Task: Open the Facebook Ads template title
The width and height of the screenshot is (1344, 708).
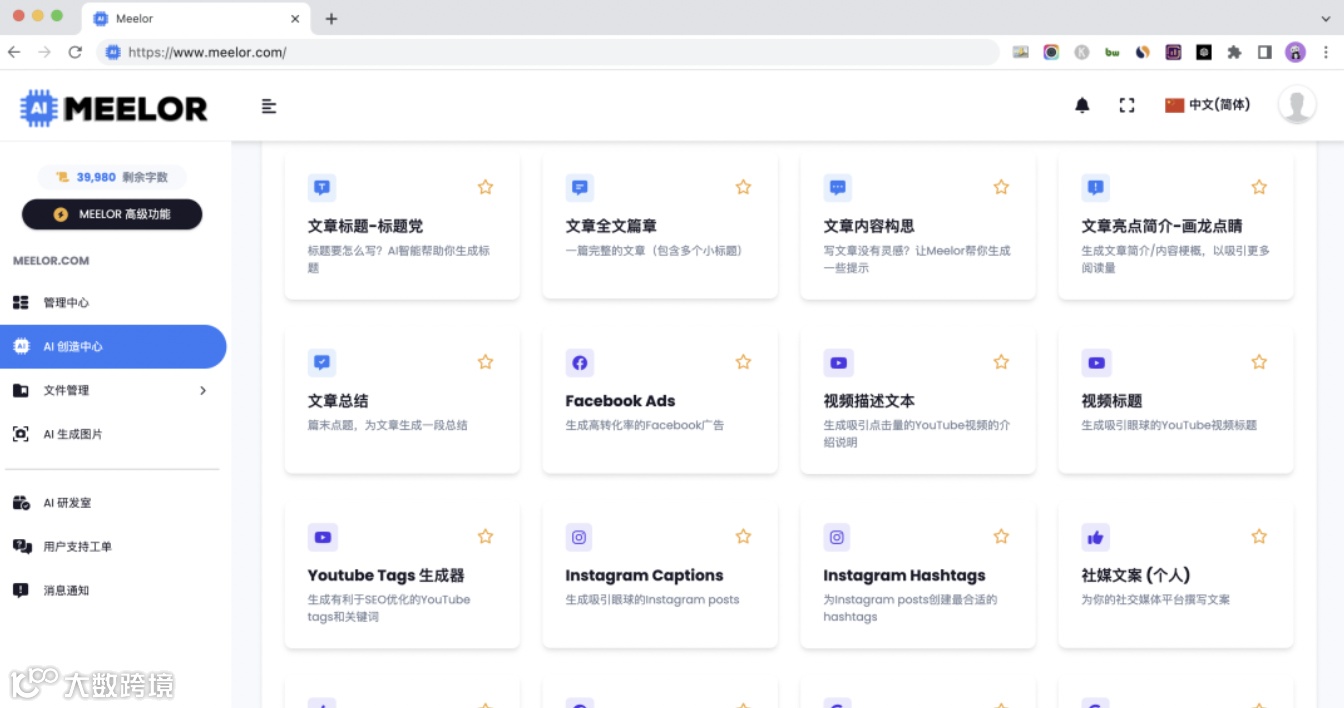Action: [620, 401]
